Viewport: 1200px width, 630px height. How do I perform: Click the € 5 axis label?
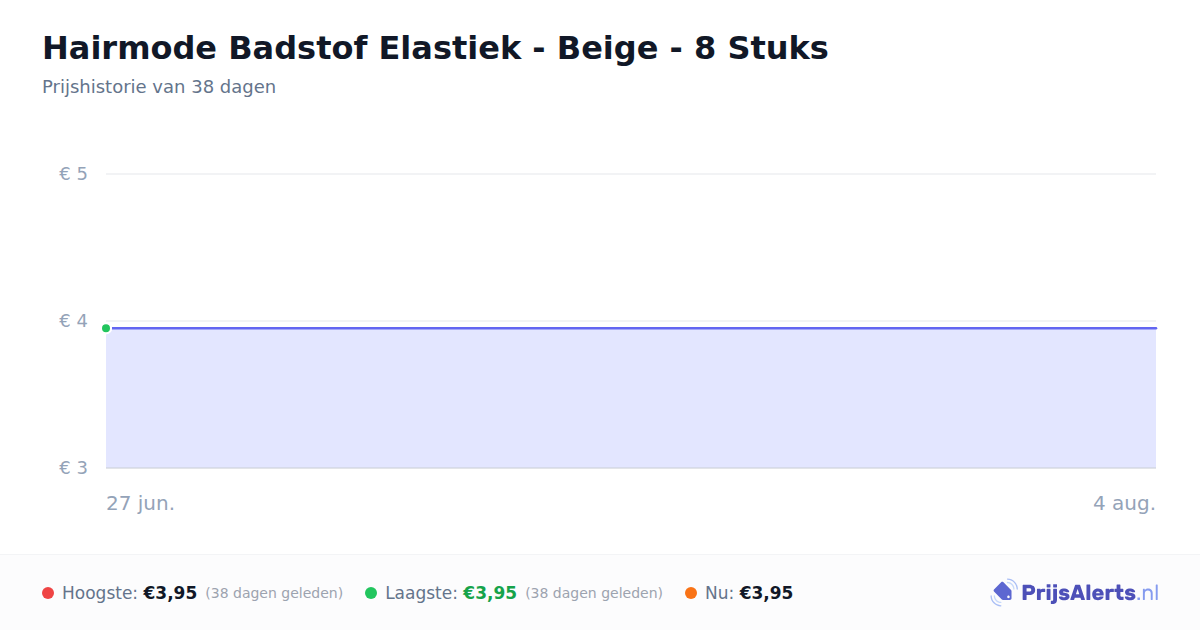[x=73, y=174]
